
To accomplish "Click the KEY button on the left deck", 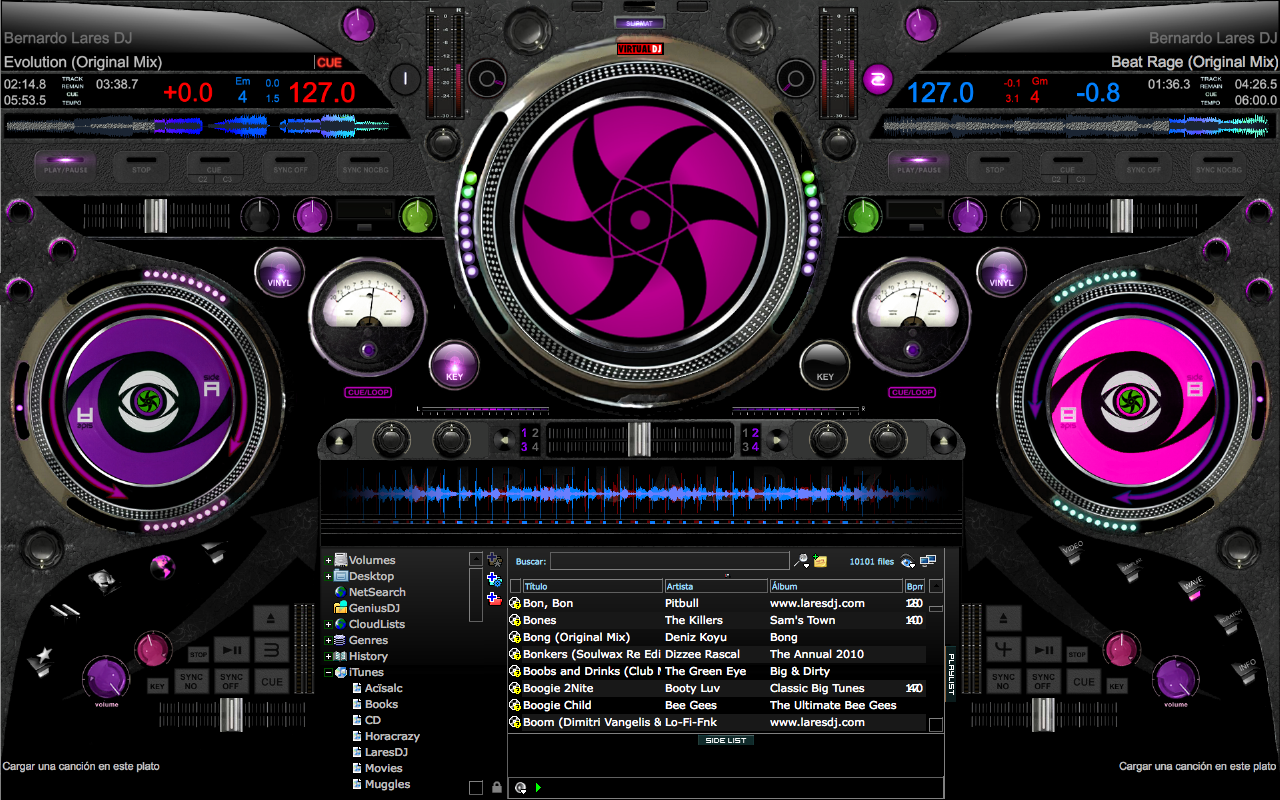I will click(454, 364).
